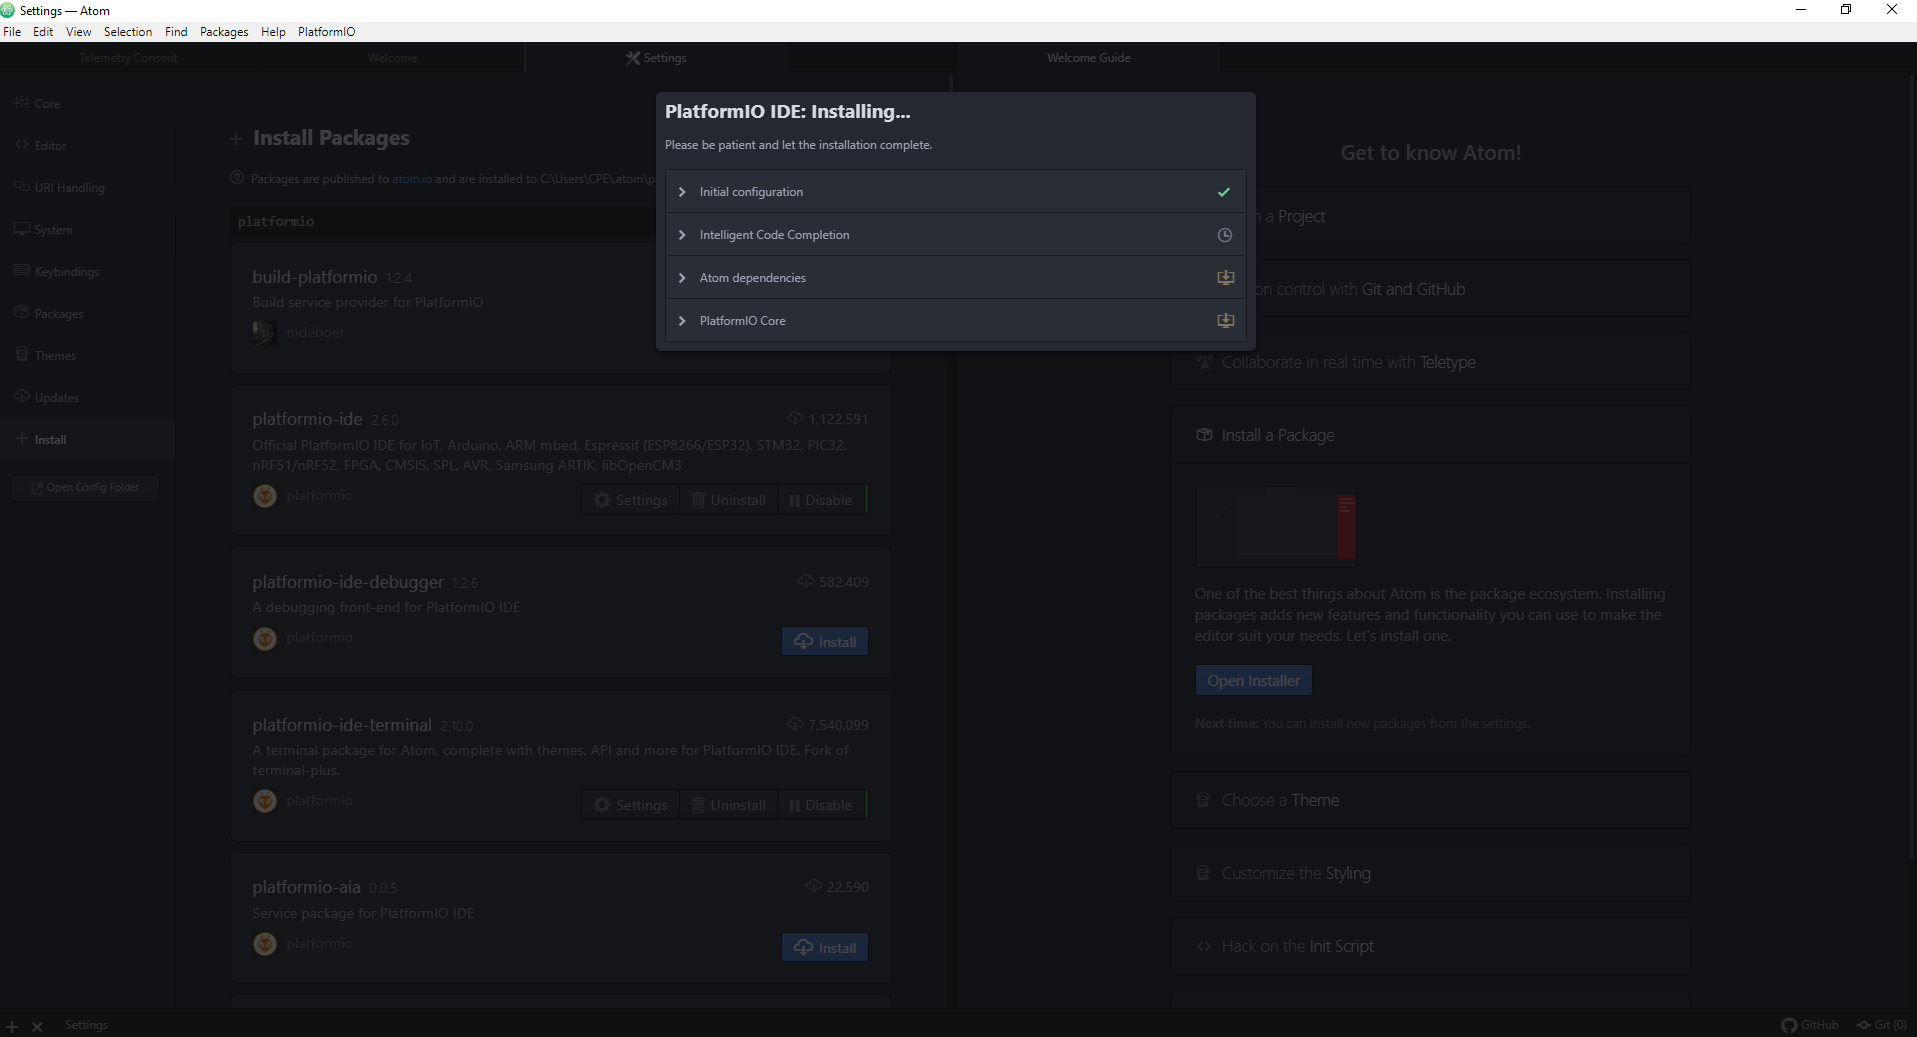Image resolution: width=1917 pixels, height=1037 pixels.
Task: Click the clock icon for Intelligent Code Completion
Action: 1224,235
